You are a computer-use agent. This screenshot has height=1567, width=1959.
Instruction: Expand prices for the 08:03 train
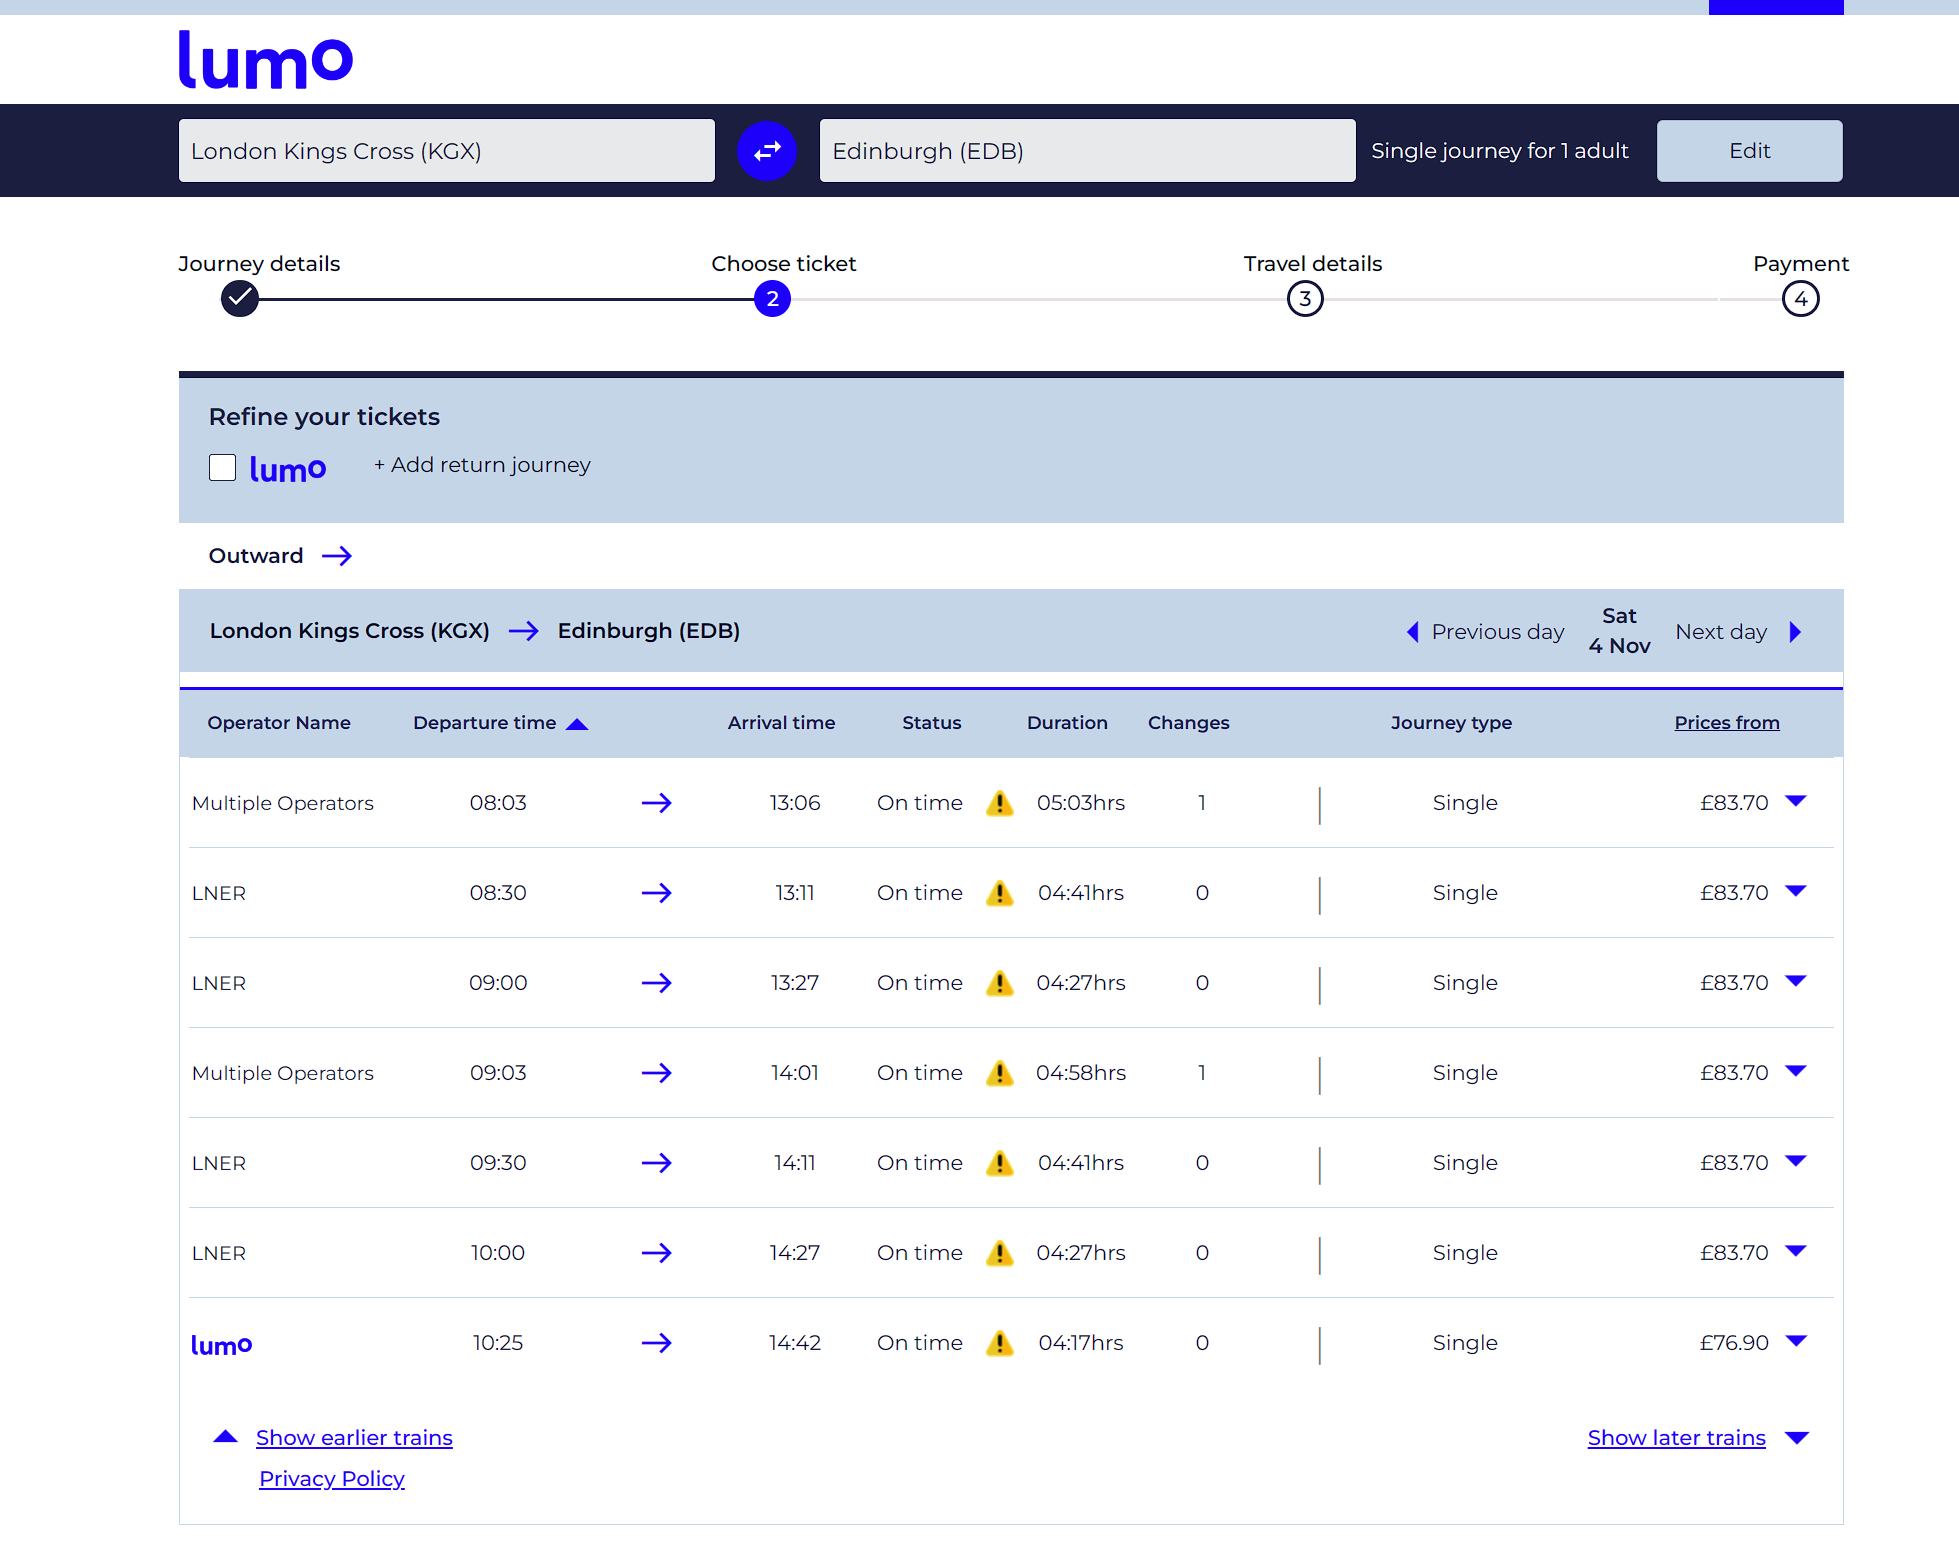pyautogui.click(x=1796, y=801)
